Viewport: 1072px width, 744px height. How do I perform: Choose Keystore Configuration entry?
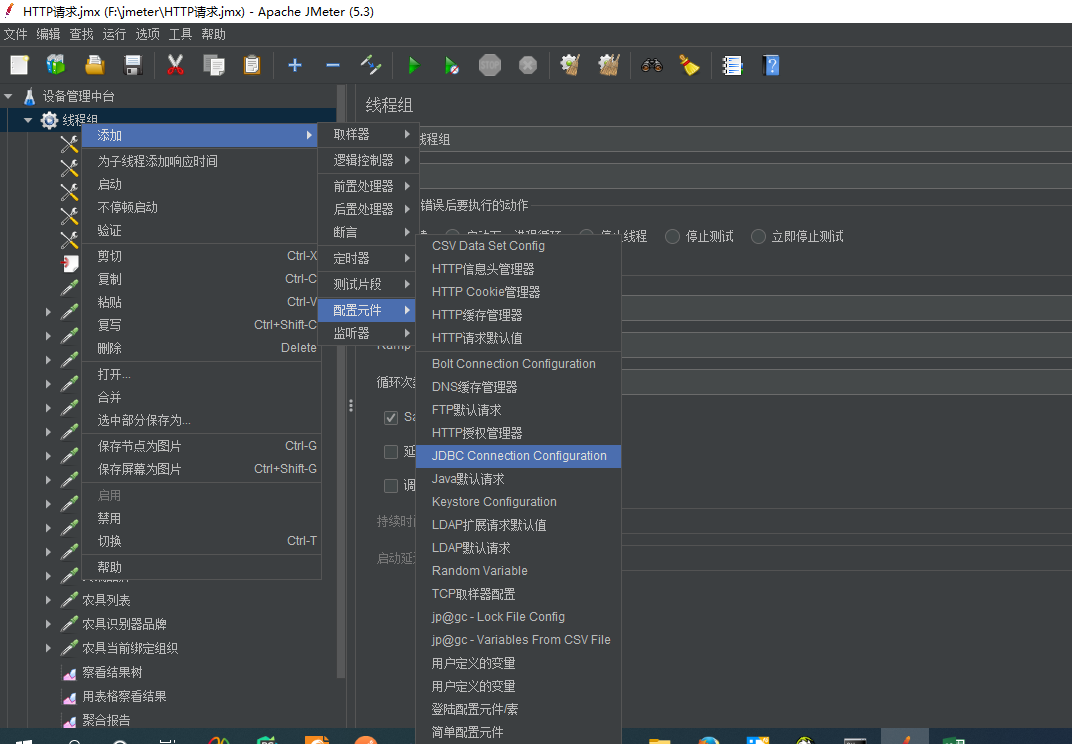coord(519,502)
